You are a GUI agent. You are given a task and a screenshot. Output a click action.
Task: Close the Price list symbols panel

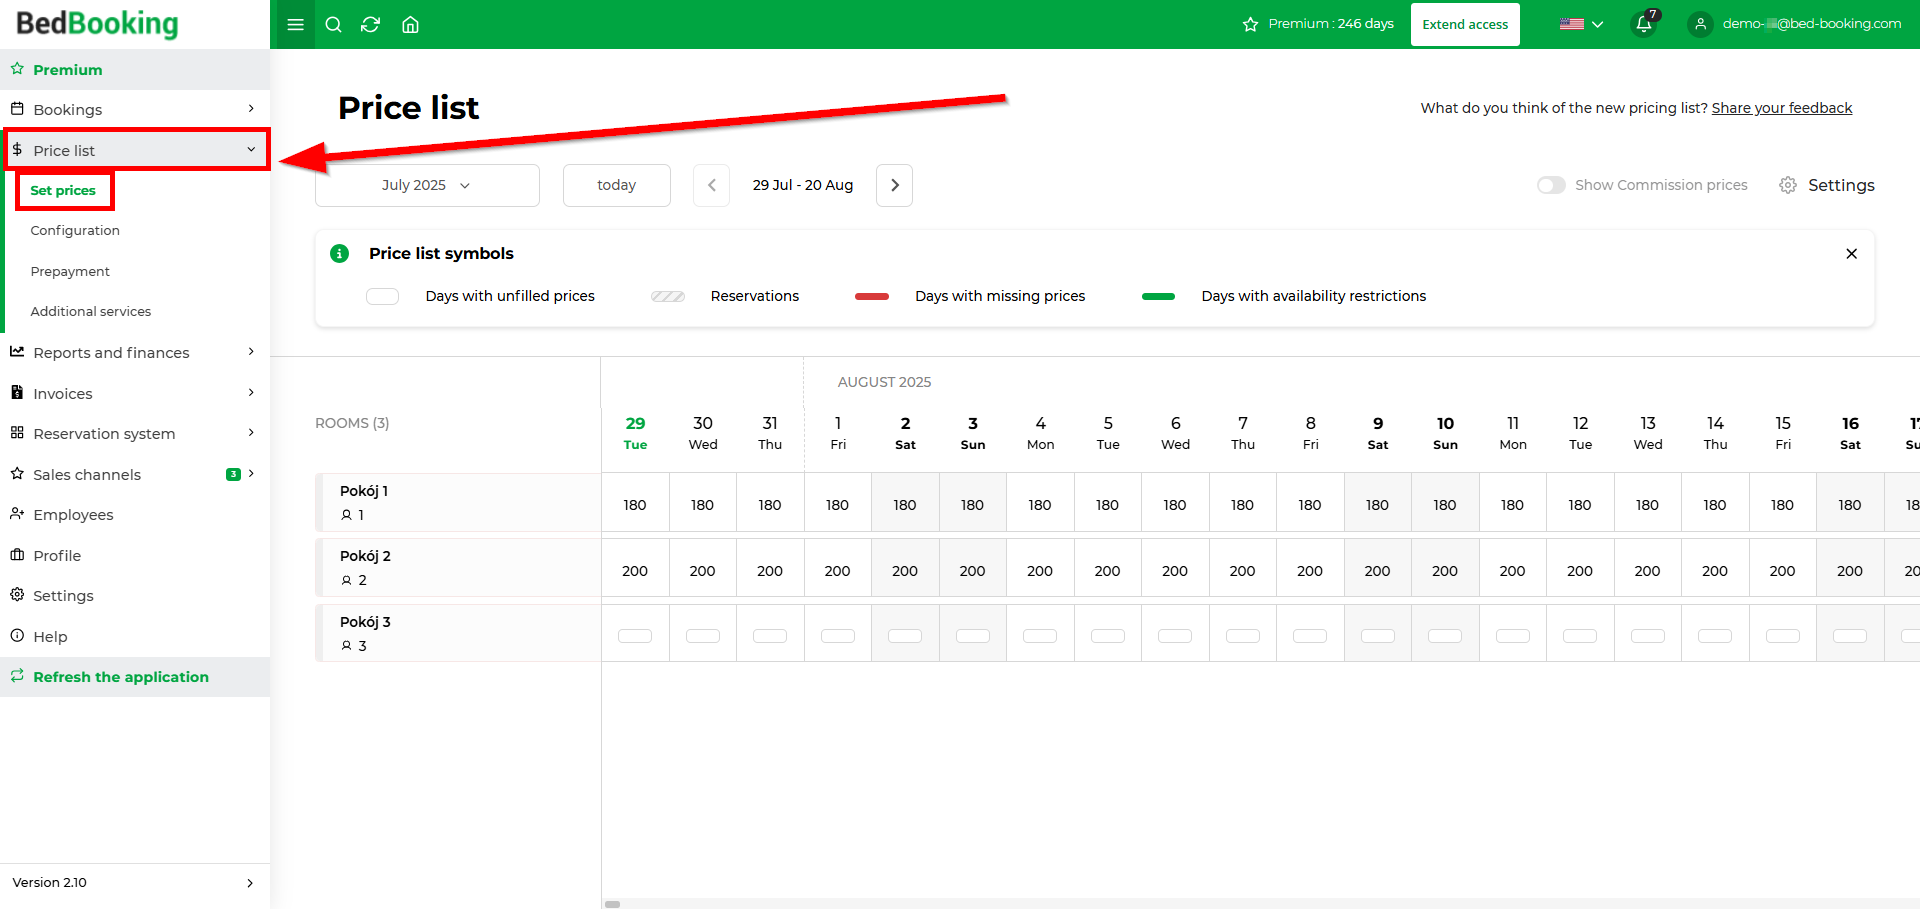pos(1851,254)
